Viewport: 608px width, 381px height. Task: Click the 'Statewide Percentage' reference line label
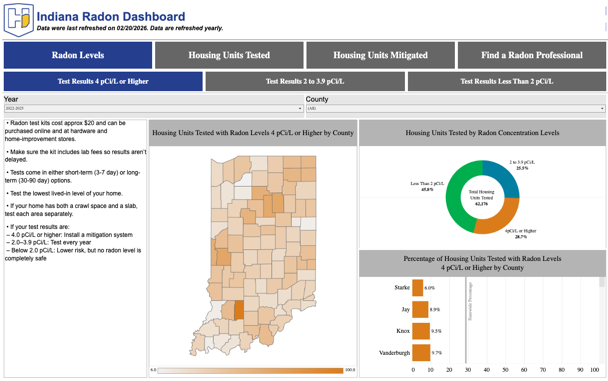coord(470,302)
